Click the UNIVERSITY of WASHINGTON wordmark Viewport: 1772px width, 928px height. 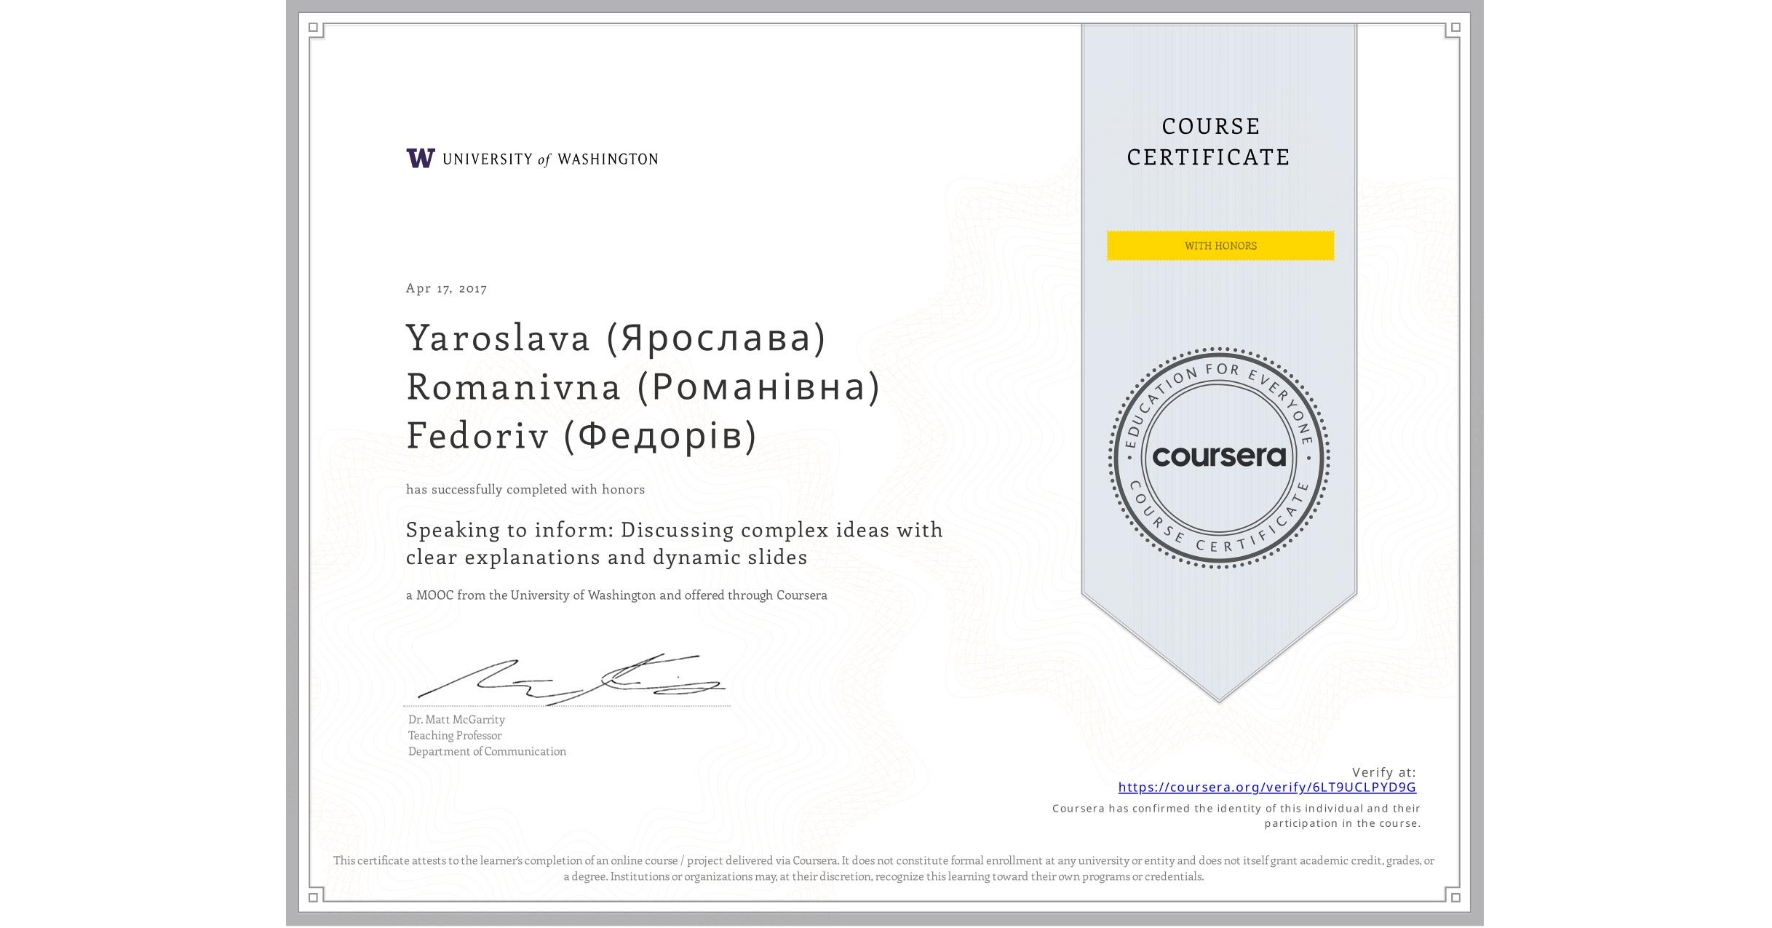coord(550,159)
